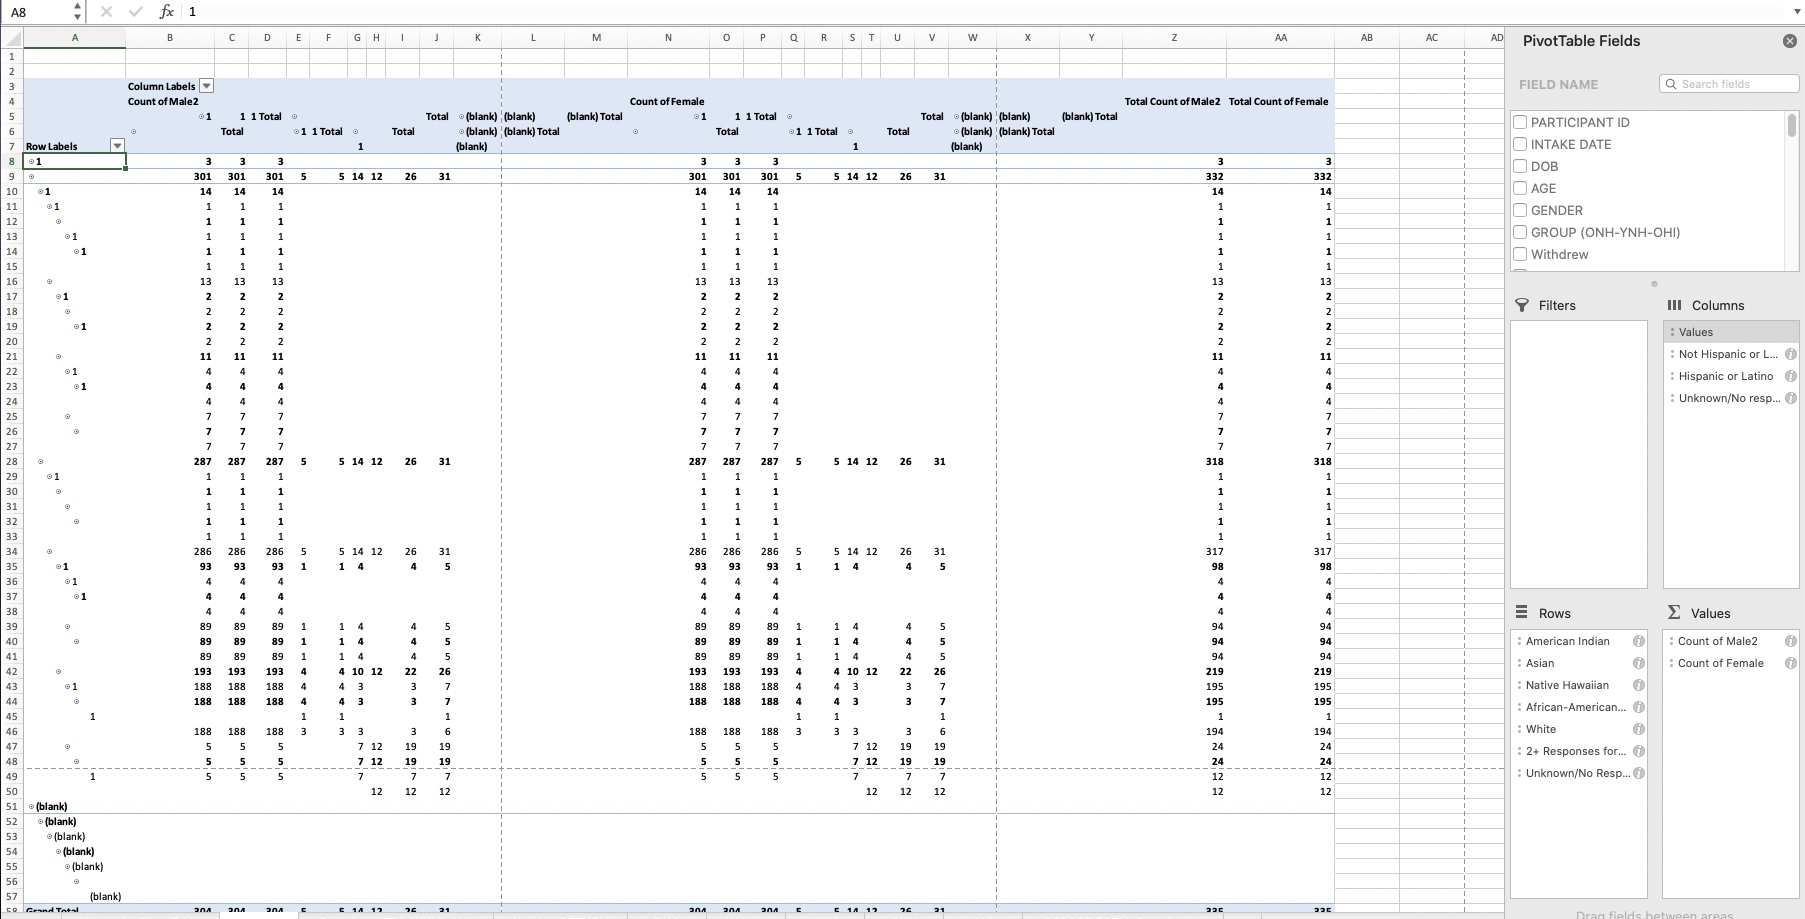Check the GROUP (ONH-YNH-OHI) field
The width and height of the screenshot is (1805, 919).
1520,232
